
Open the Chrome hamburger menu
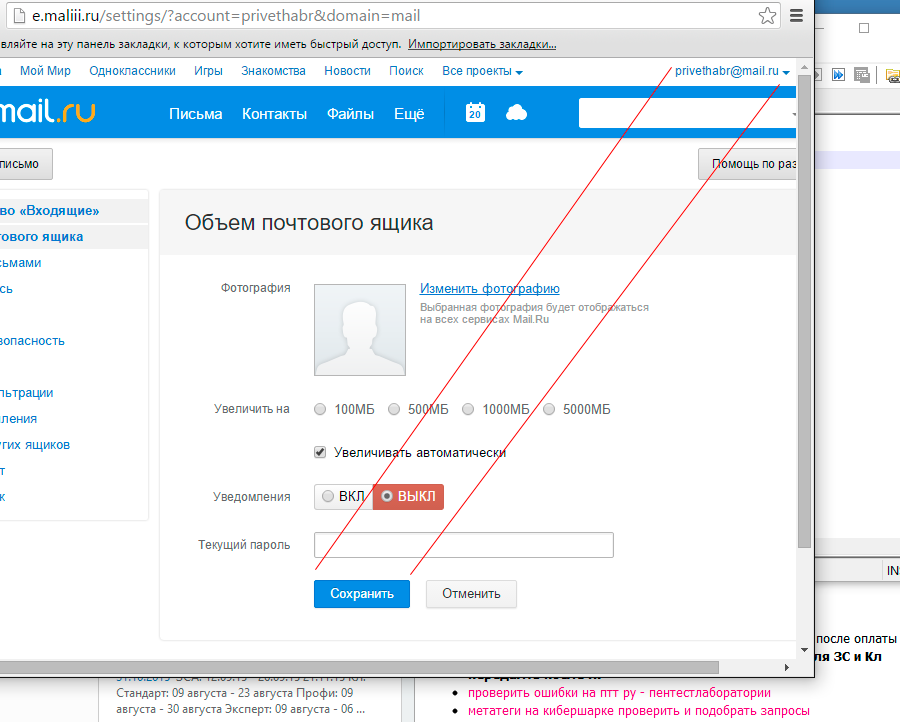(797, 16)
